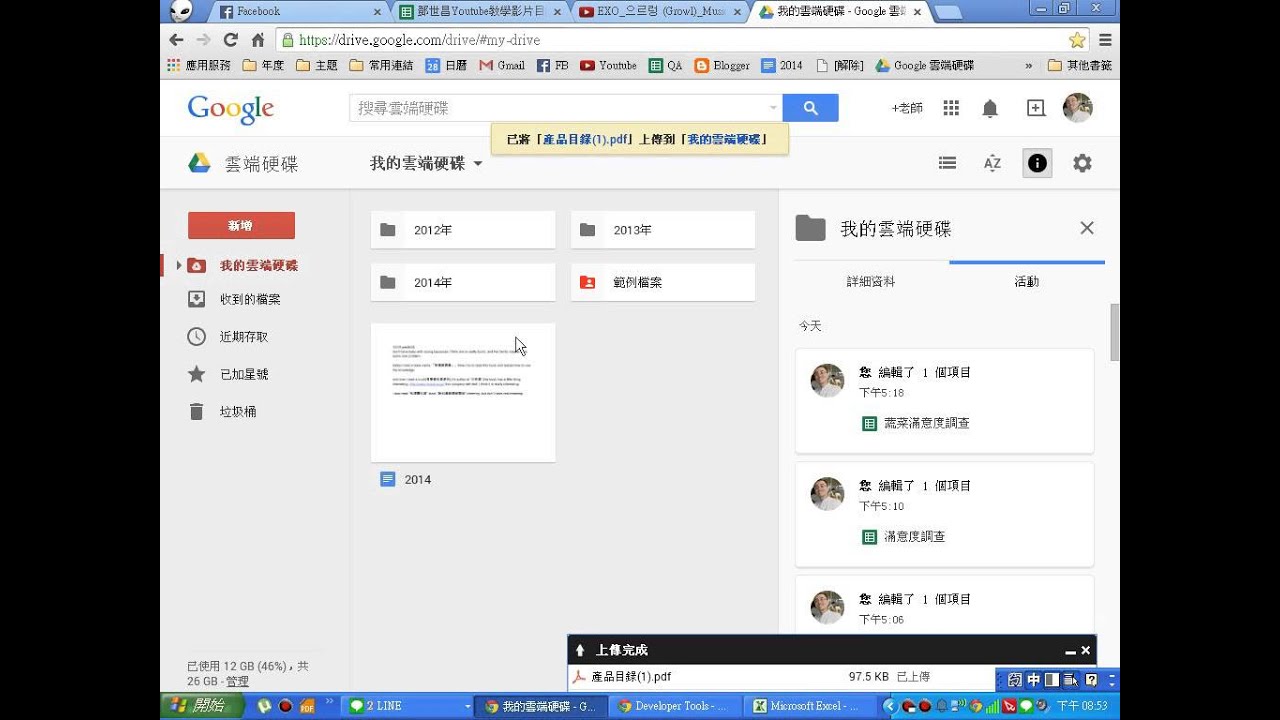Open the Chrome menu
This screenshot has height=720, width=1280.
coord(1105,40)
